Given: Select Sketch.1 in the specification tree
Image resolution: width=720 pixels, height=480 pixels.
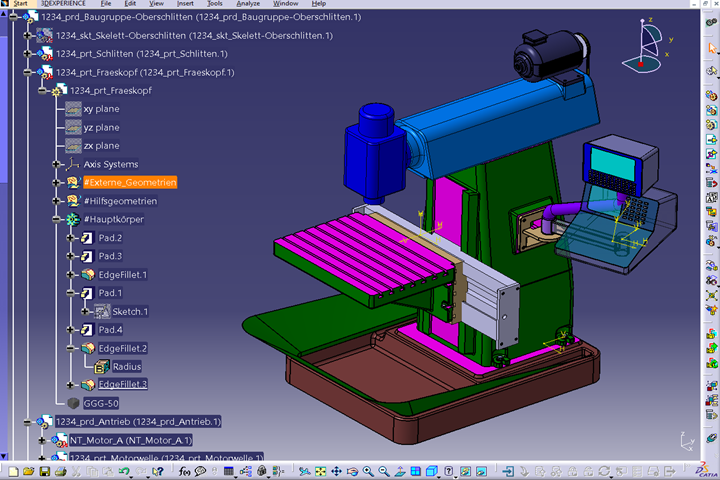Looking at the screenshot, I should (129, 311).
